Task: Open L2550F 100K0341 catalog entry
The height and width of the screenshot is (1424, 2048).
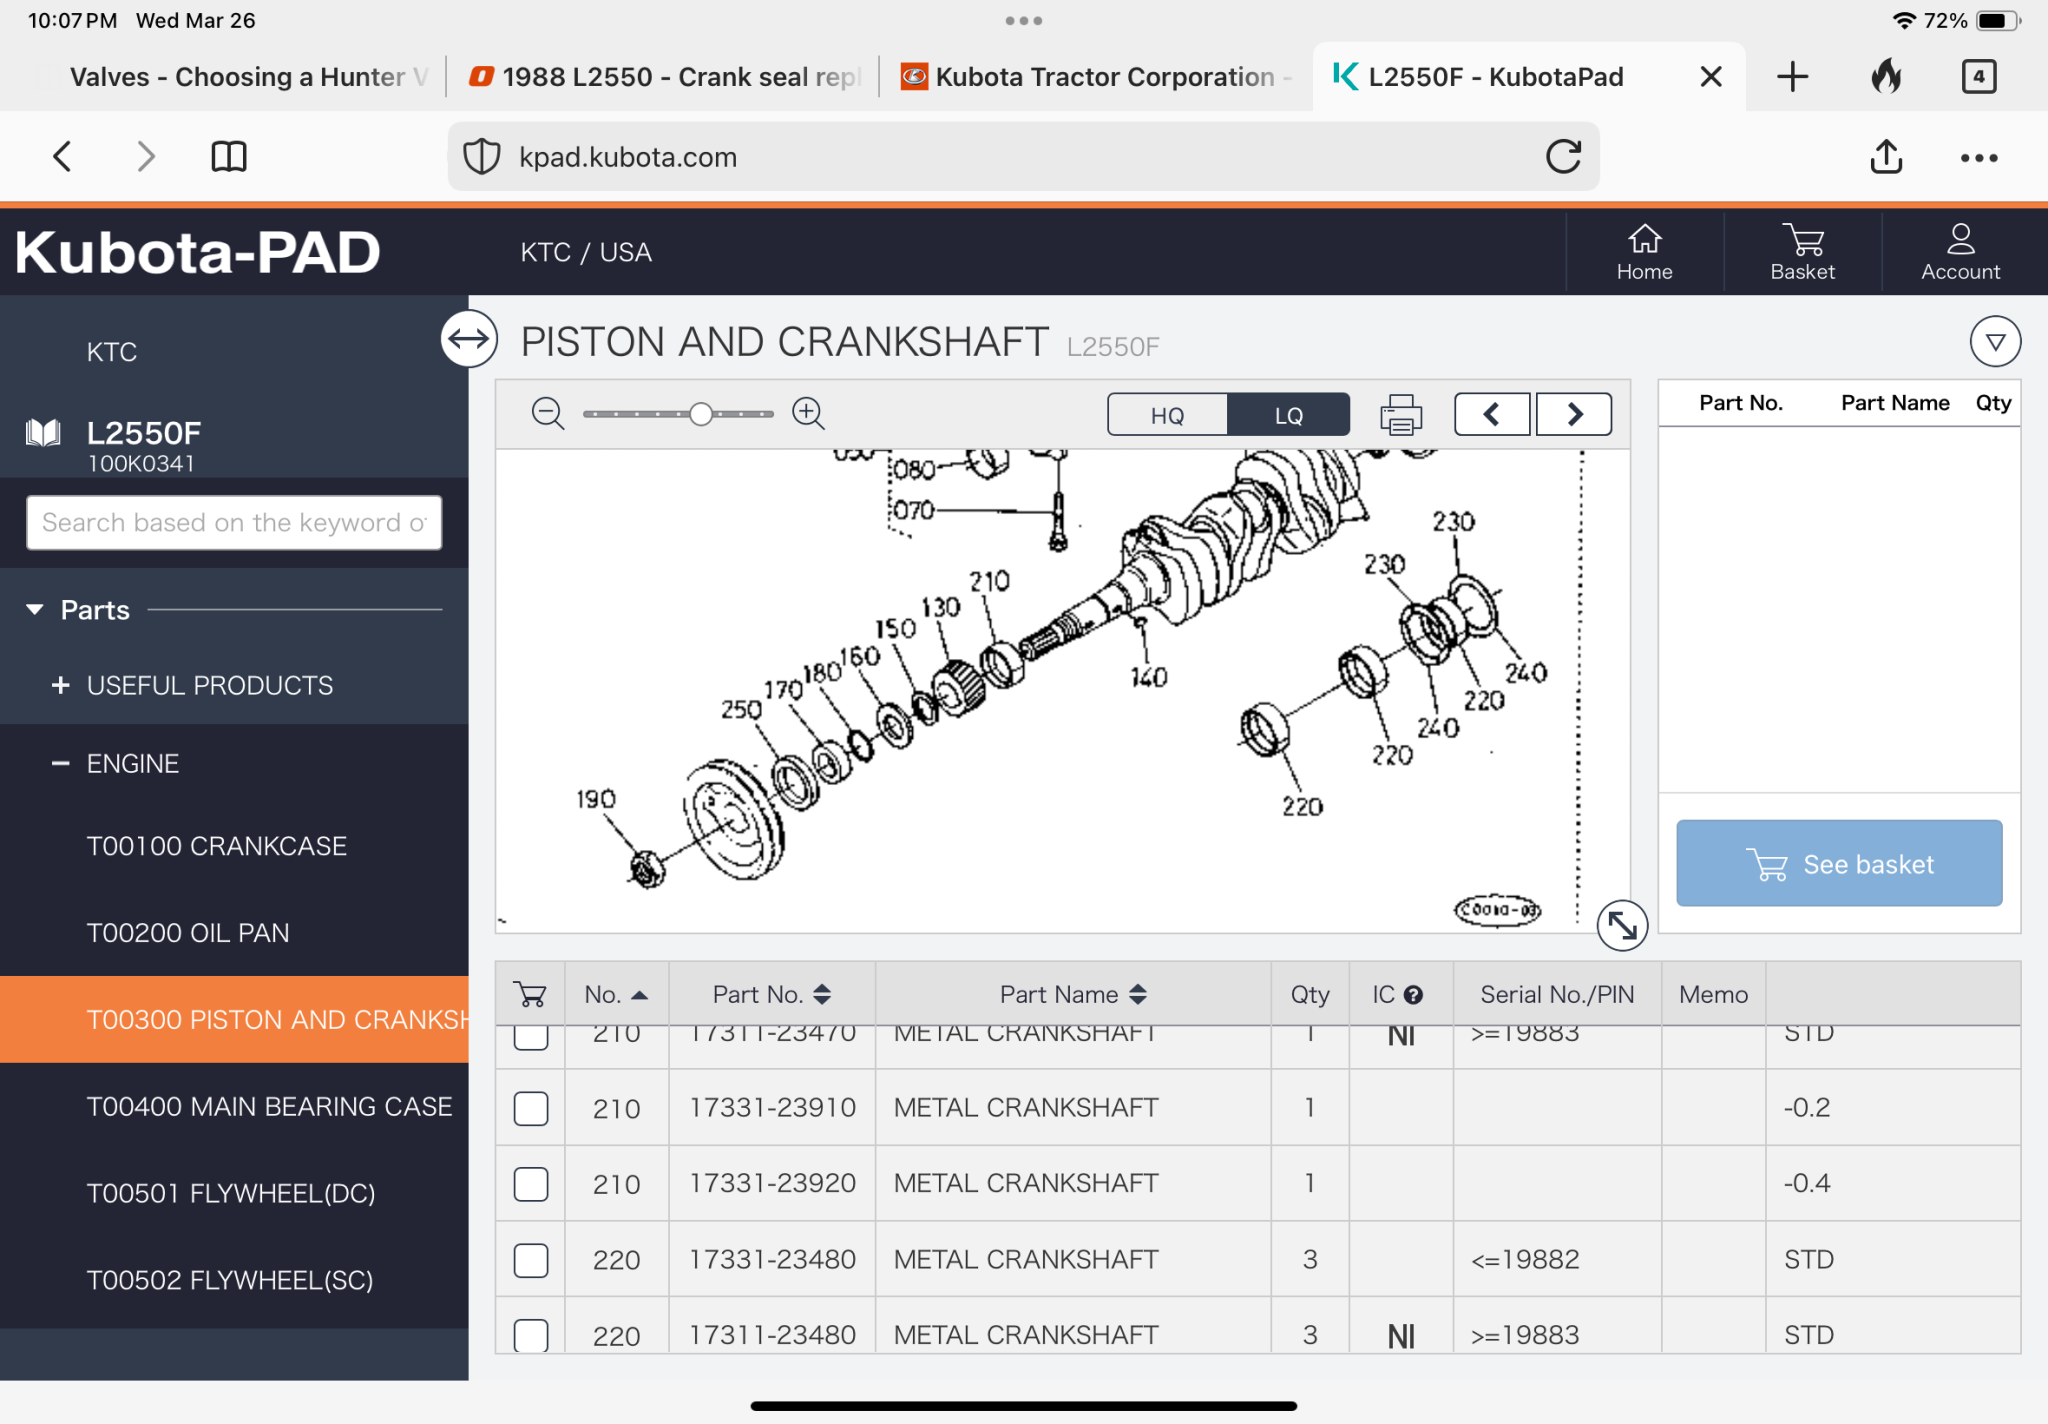Action: pos(144,445)
